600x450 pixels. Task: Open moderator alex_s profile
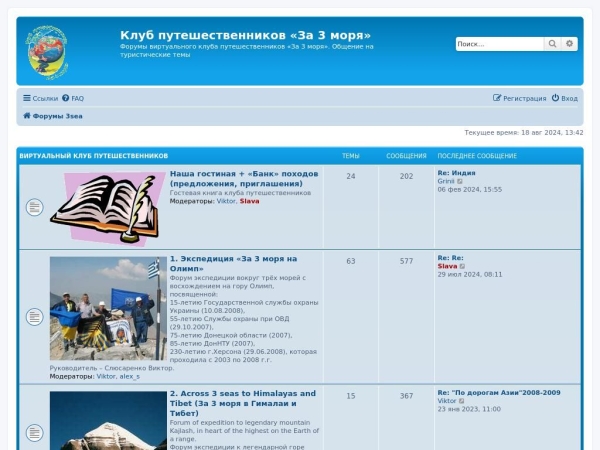click(129, 377)
